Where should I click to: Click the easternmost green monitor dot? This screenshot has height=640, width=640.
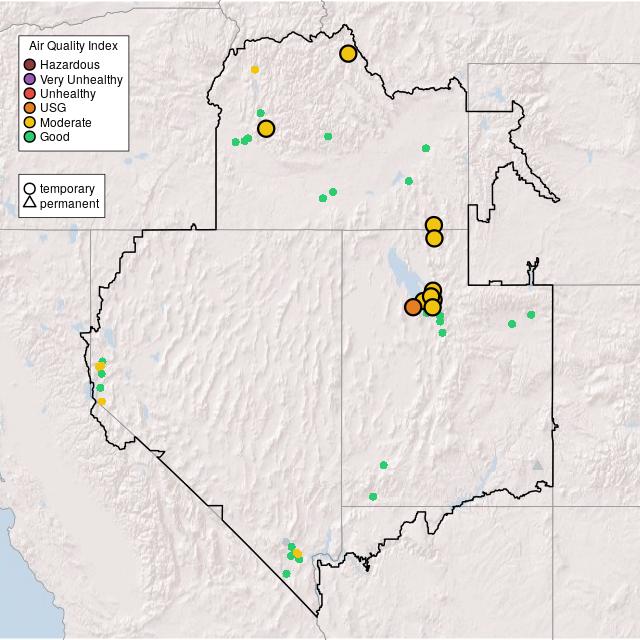tap(531, 315)
